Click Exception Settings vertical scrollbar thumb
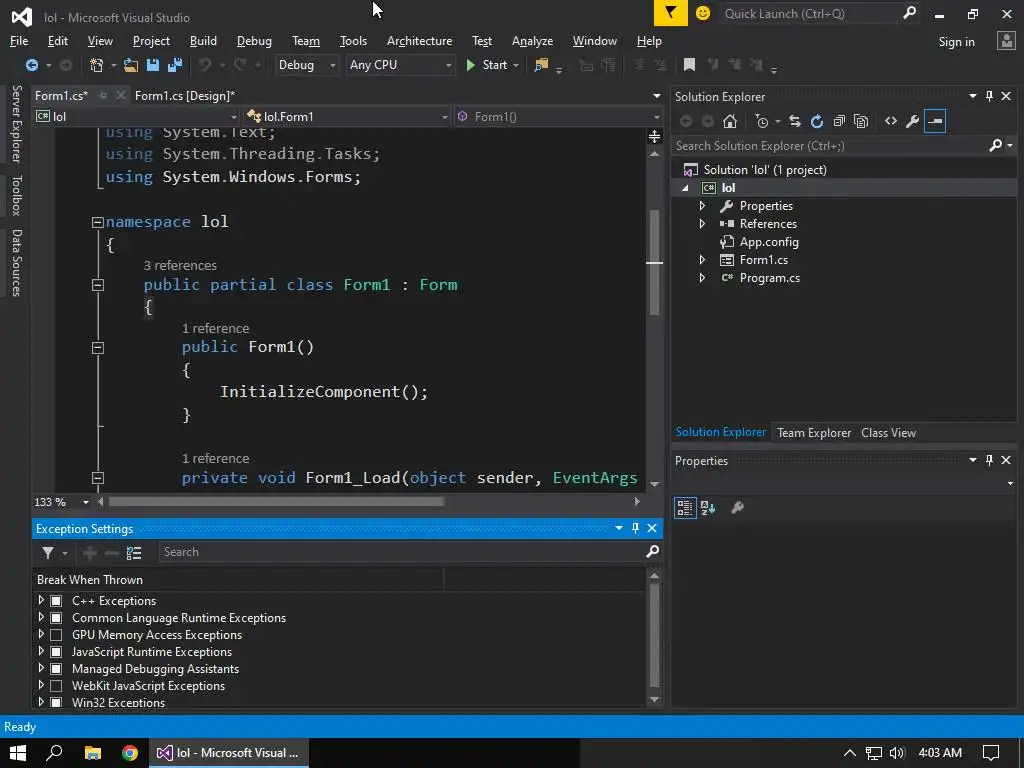 [654, 635]
